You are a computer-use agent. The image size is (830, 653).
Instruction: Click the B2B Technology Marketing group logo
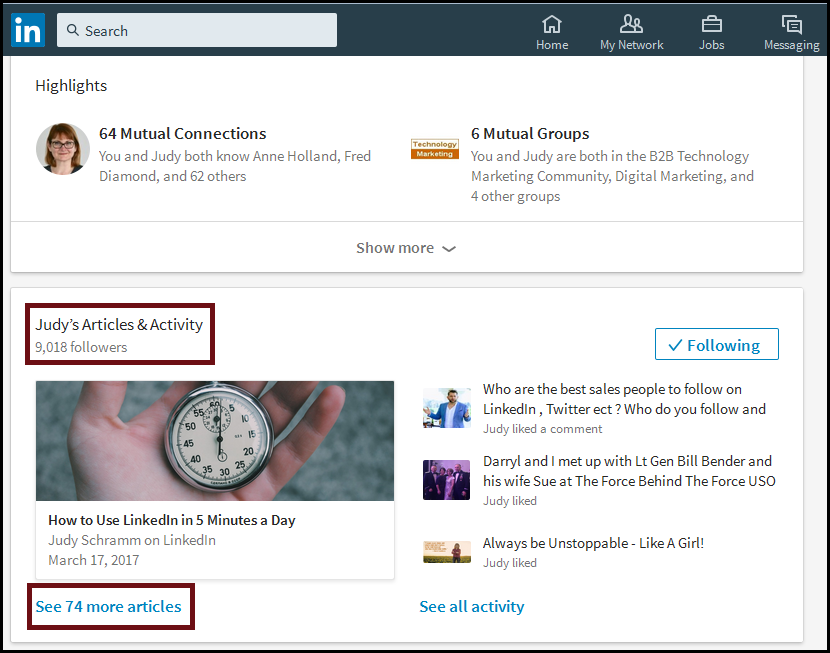click(x=435, y=149)
